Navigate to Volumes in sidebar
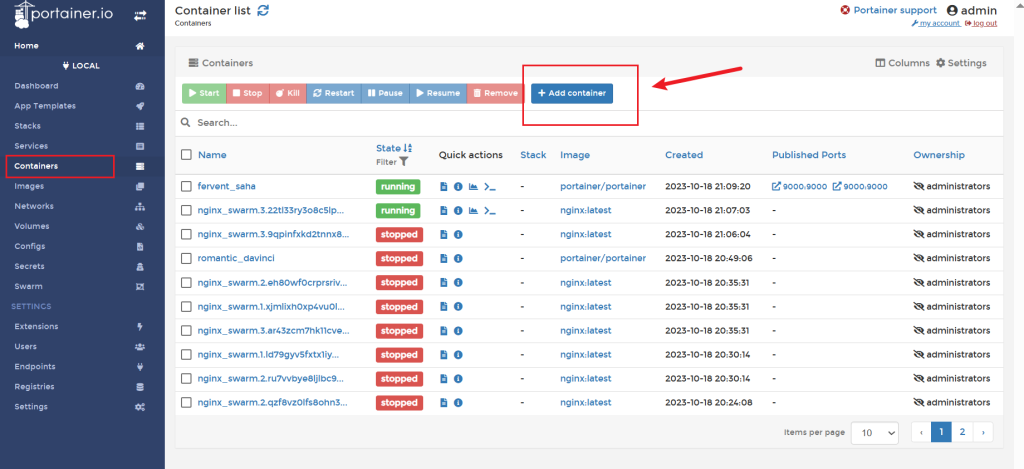 32,226
